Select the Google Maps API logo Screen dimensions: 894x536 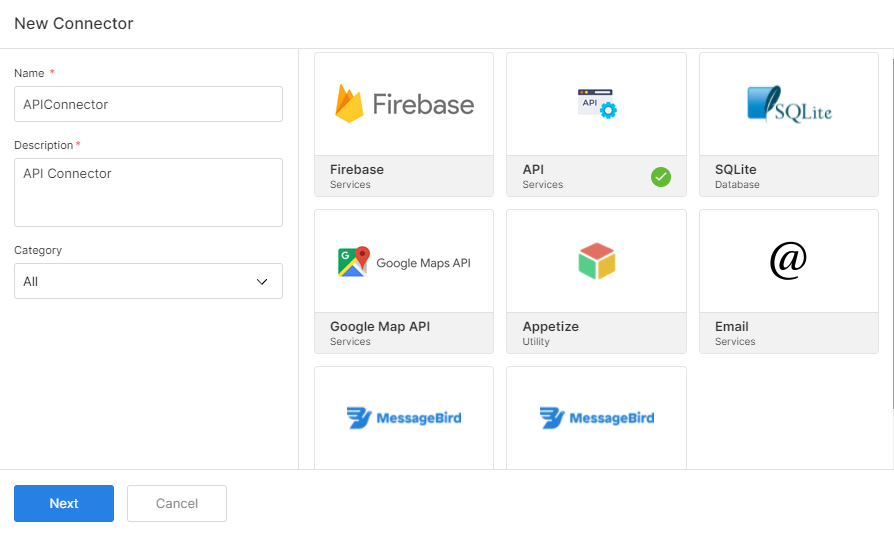click(404, 262)
